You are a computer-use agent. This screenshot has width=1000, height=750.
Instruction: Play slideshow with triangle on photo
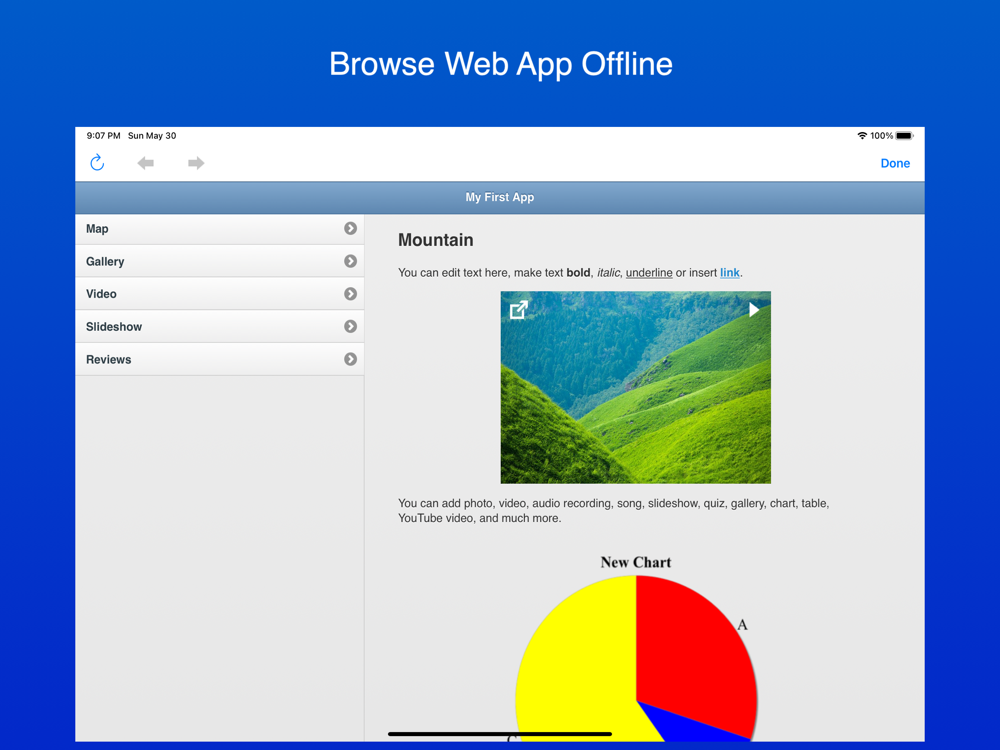[x=754, y=310]
